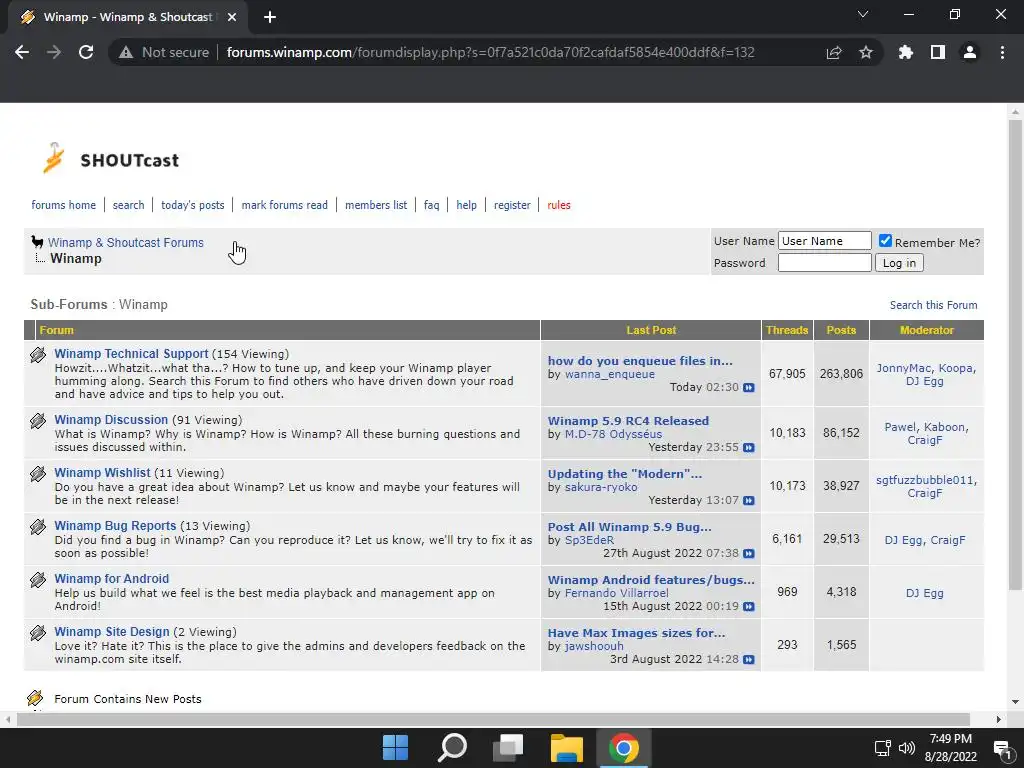The image size is (1024, 768).
Task: Go to last post icon for 15th August
Action: [748, 606]
